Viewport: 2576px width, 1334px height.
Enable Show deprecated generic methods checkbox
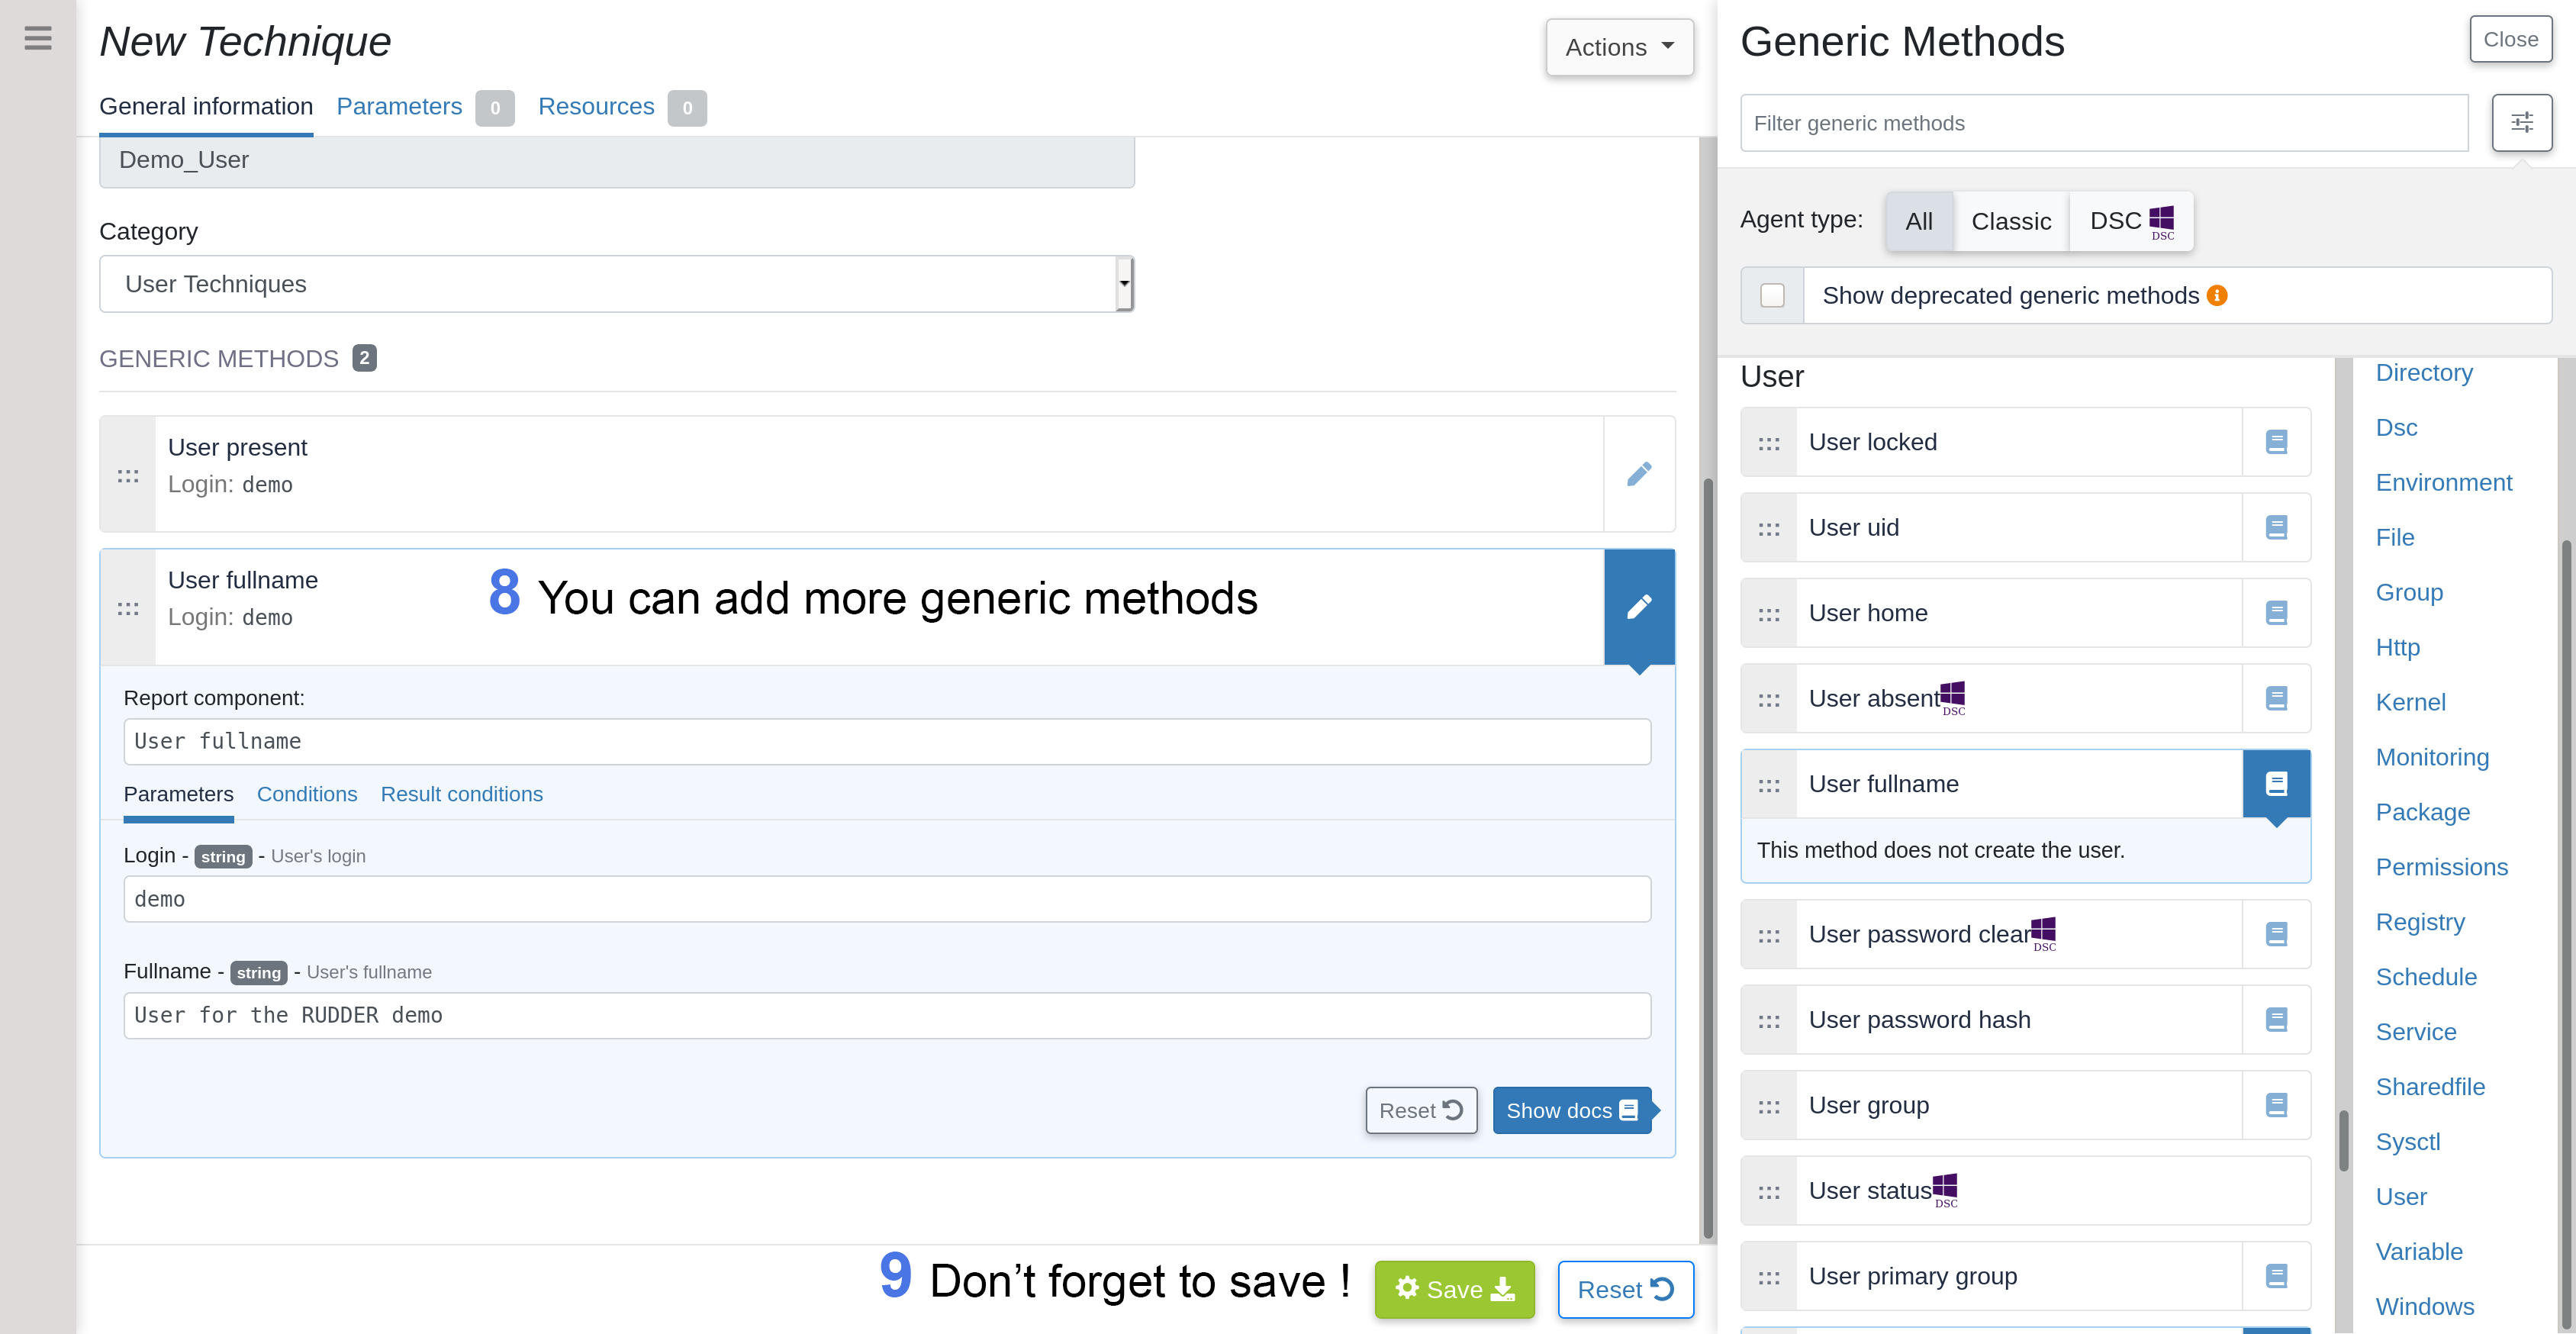click(x=1772, y=296)
